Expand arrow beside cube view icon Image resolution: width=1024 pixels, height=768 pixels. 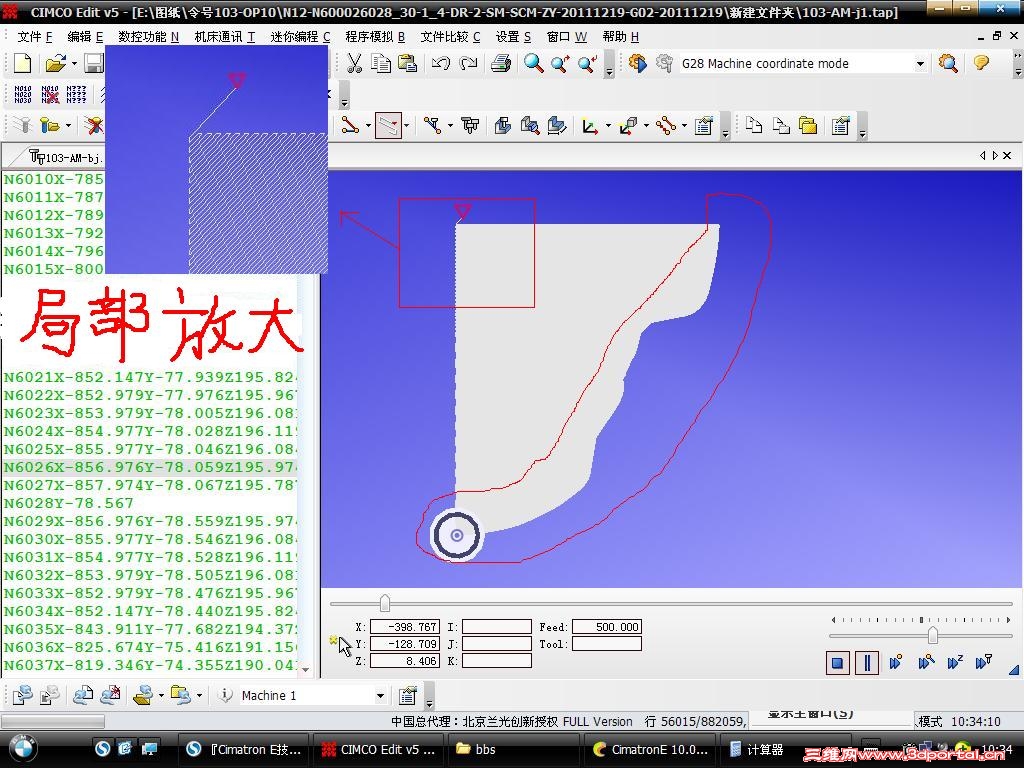point(646,125)
